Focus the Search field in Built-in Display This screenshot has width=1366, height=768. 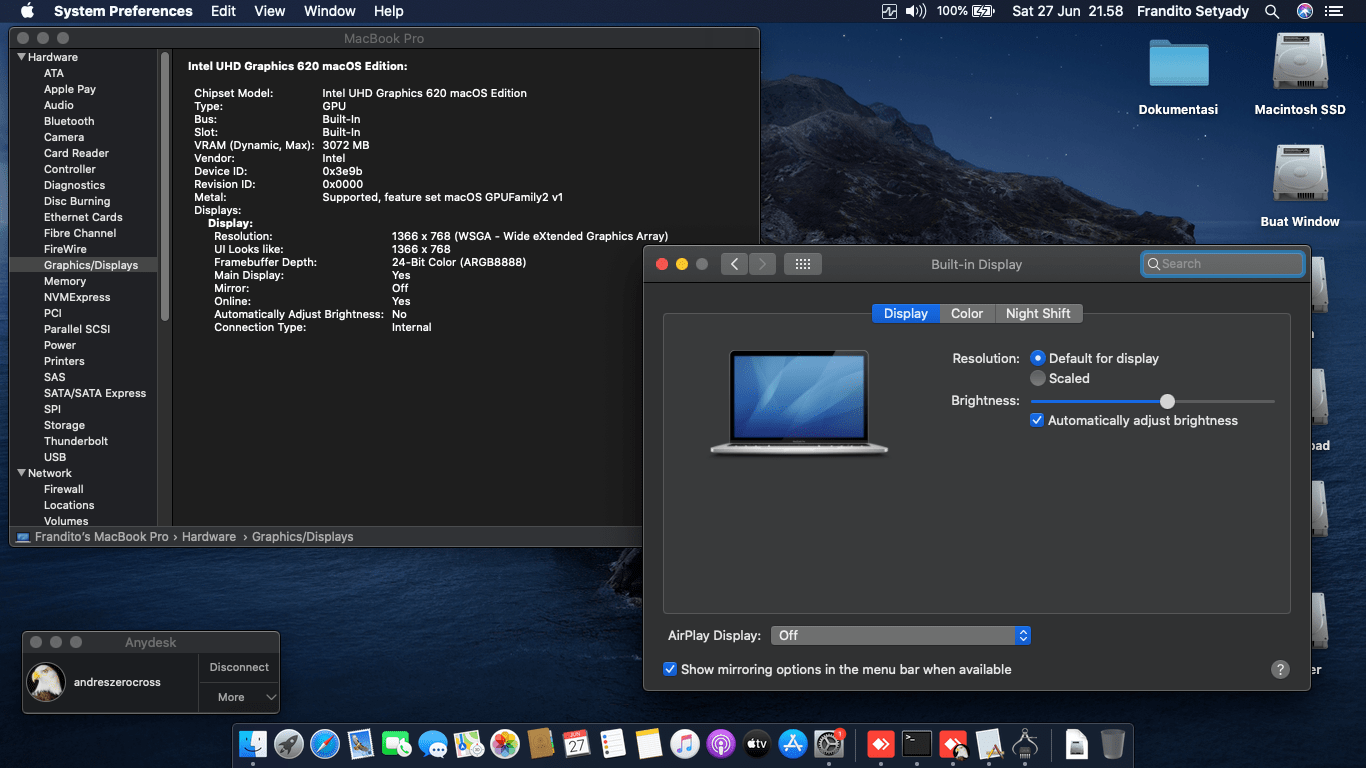click(x=1223, y=264)
